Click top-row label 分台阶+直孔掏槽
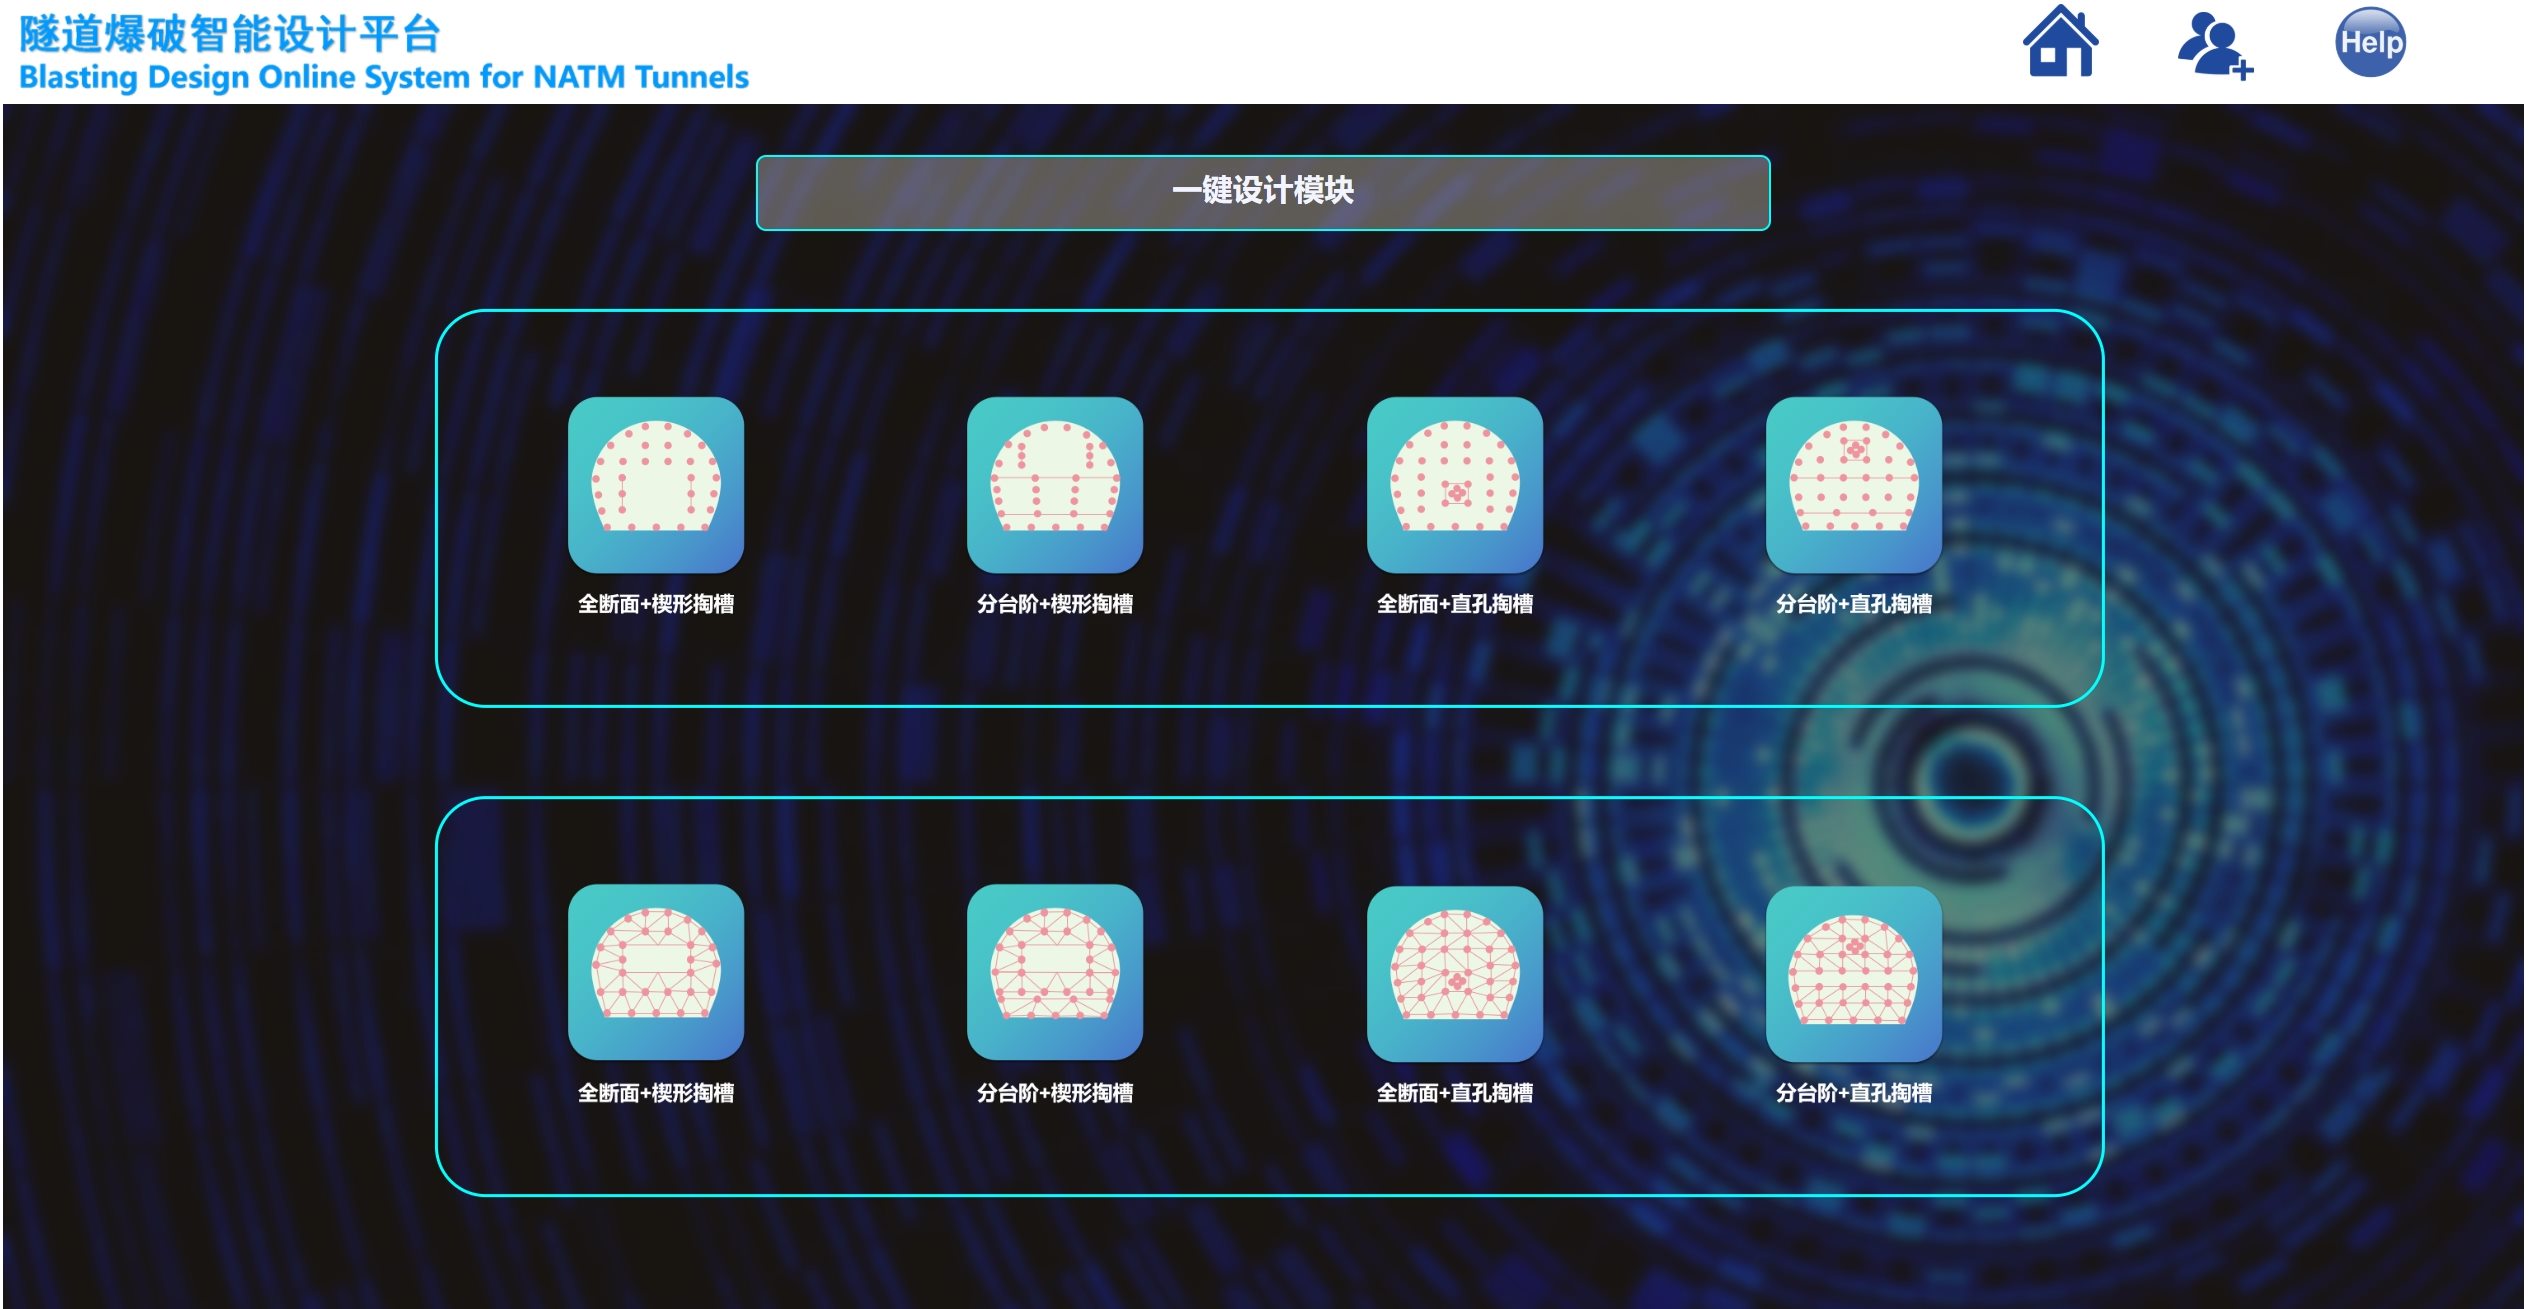The width and height of the screenshot is (2530, 1309). [x=1854, y=604]
